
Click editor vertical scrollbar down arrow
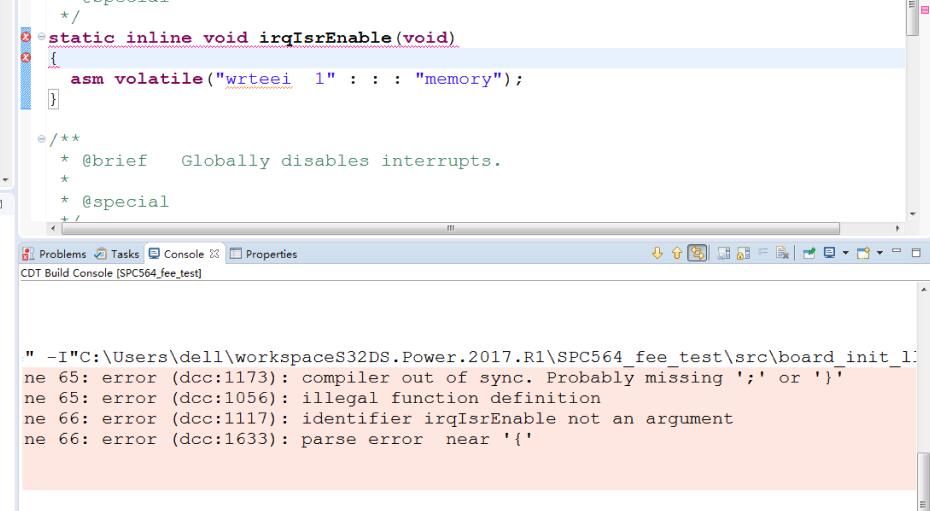click(x=913, y=214)
